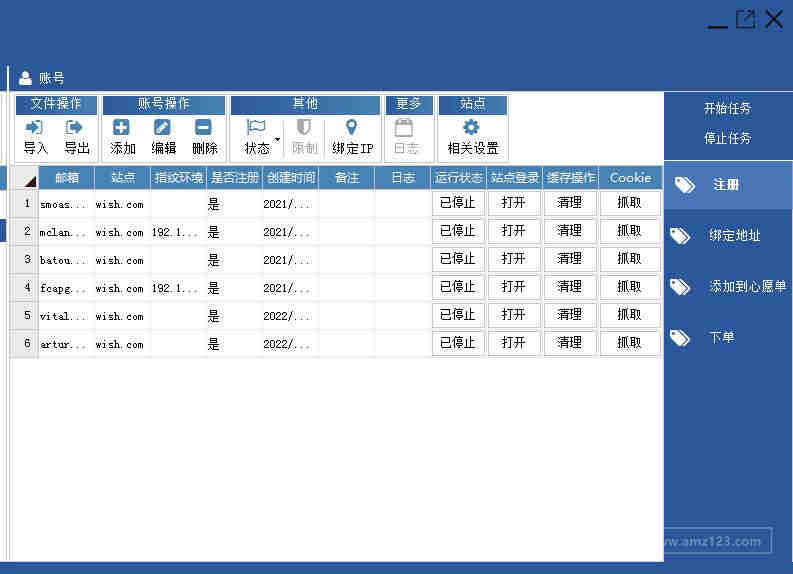This screenshot has width=793, height=574.
Task: Click the 运行状态 column header
Action: pos(459,178)
